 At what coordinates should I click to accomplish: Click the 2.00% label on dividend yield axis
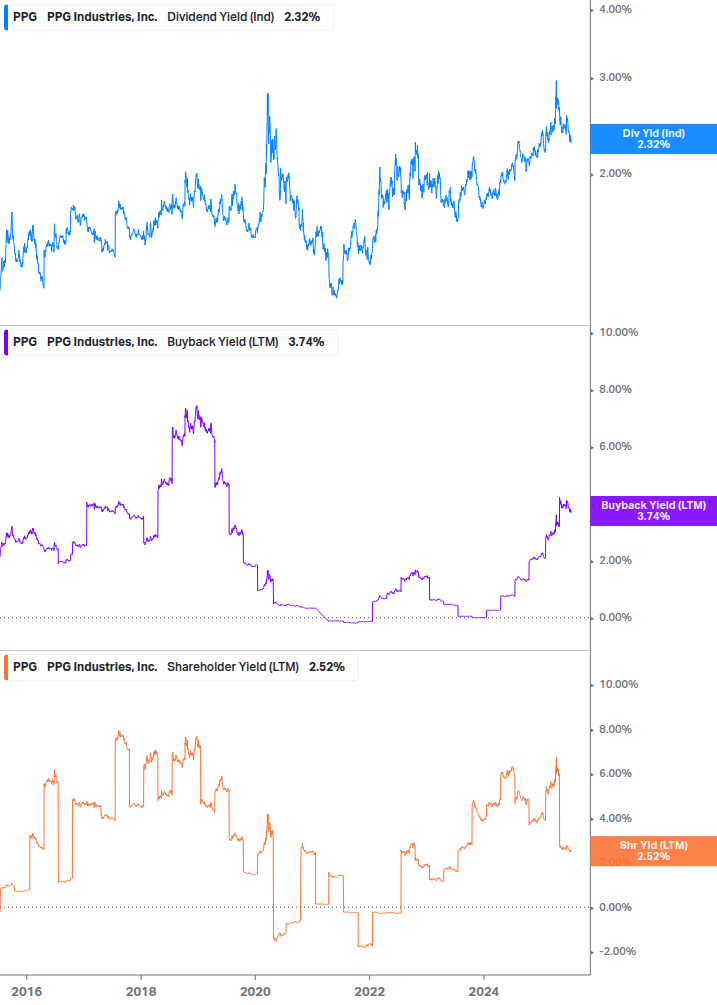click(x=615, y=174)
